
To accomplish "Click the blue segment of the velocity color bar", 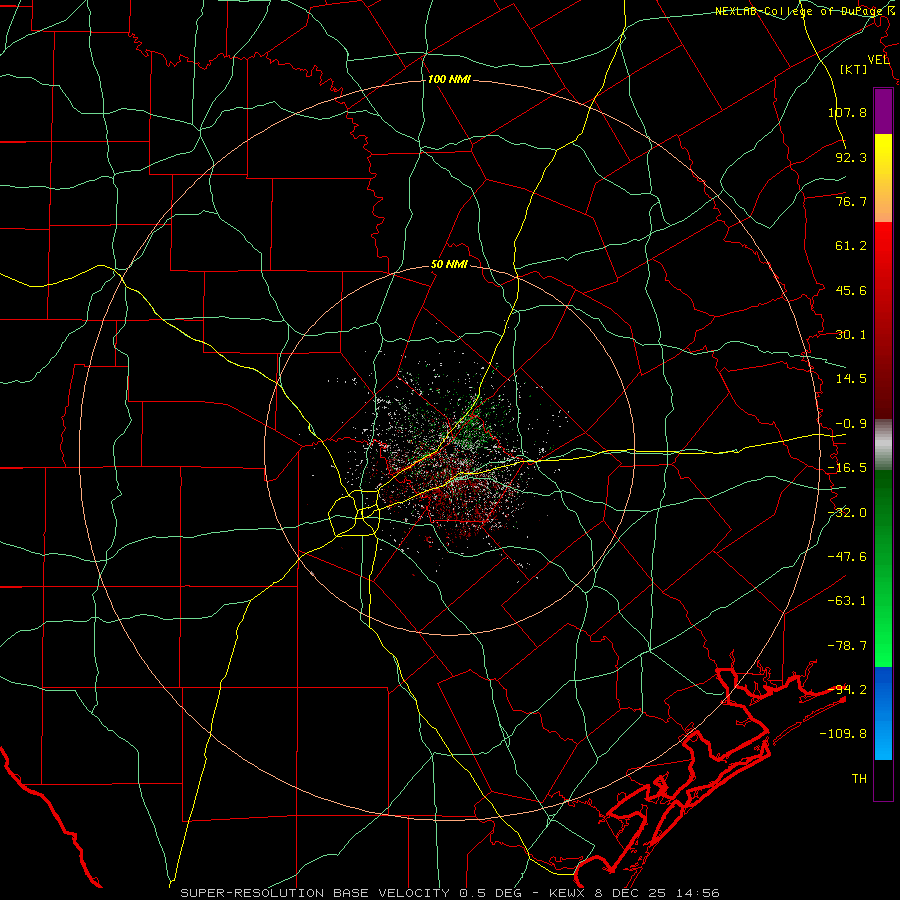I will pos(883,713).
